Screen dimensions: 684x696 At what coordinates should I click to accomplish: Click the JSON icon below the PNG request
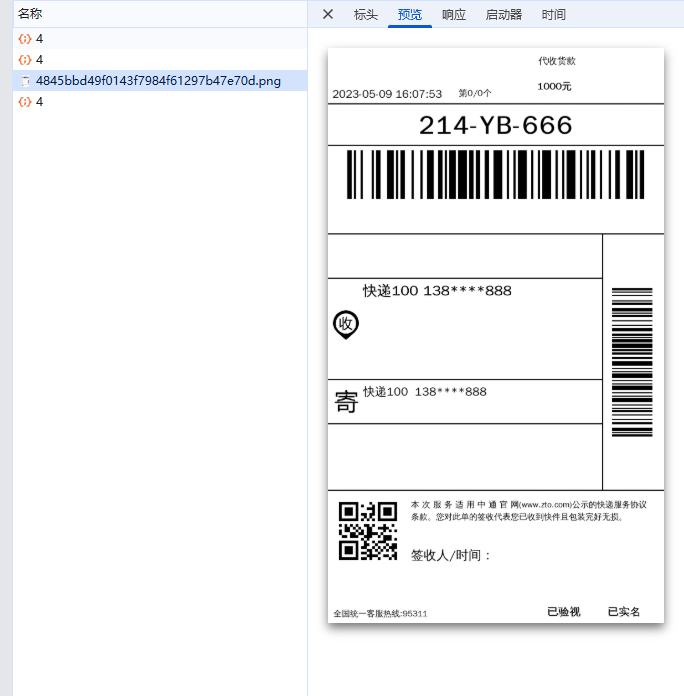coord(25,102)
